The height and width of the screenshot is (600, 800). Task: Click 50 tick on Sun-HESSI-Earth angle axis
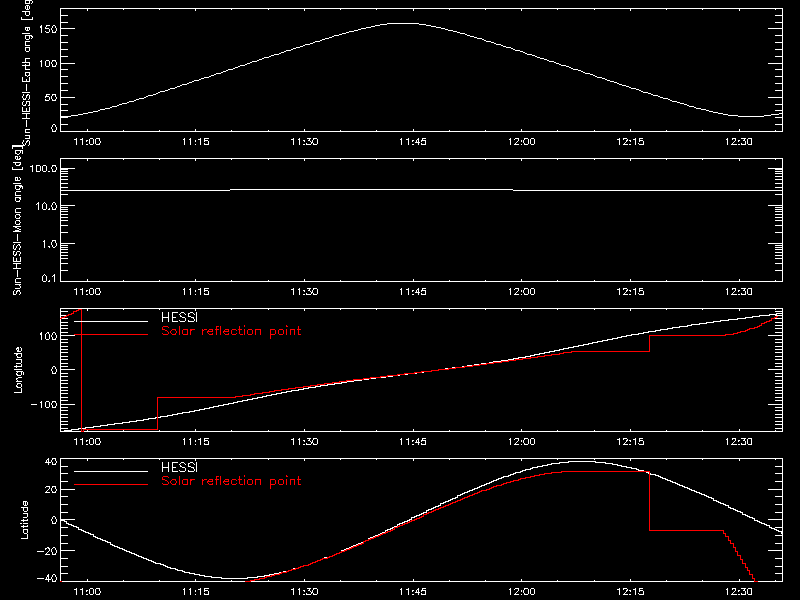pos(51,97)
